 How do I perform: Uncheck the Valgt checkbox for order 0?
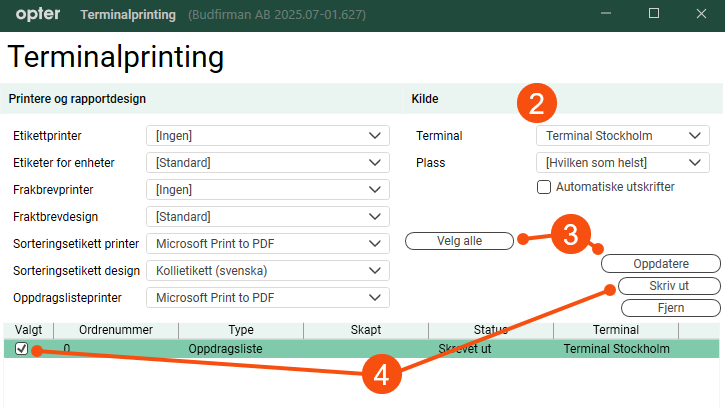[x=22, y=349]
